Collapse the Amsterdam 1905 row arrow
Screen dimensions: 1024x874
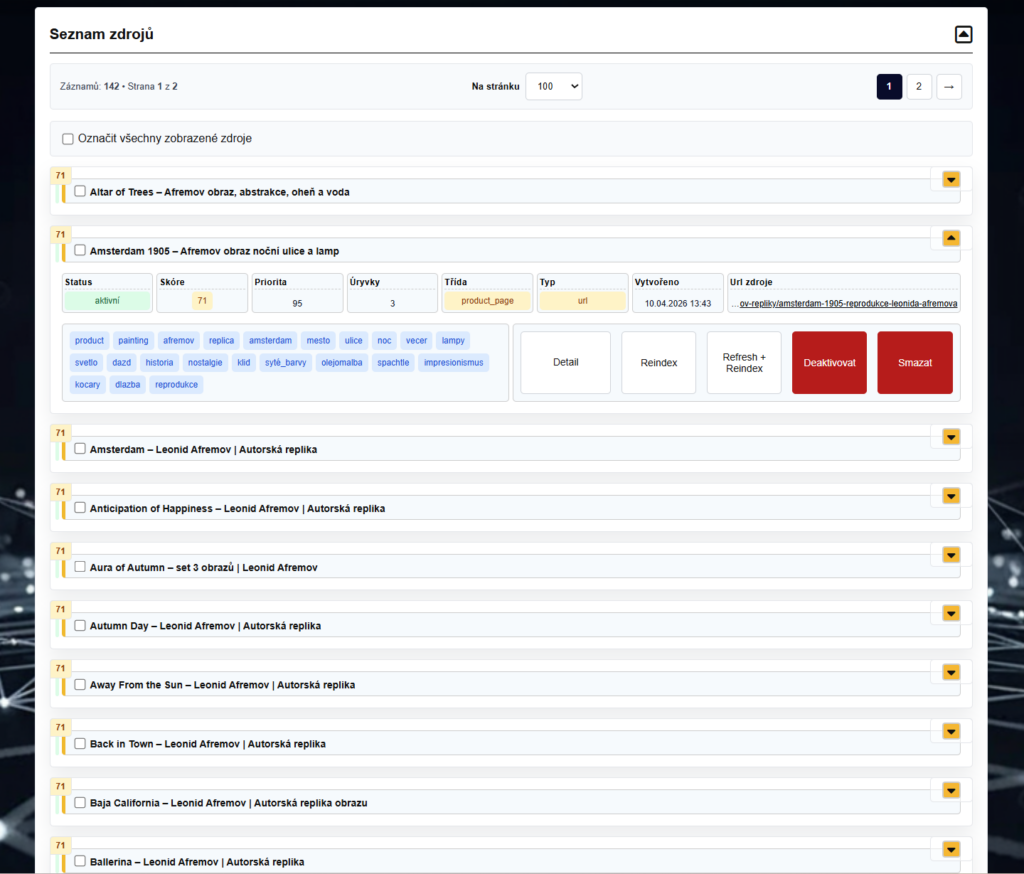pyautogui.click(x=951, y=238)
